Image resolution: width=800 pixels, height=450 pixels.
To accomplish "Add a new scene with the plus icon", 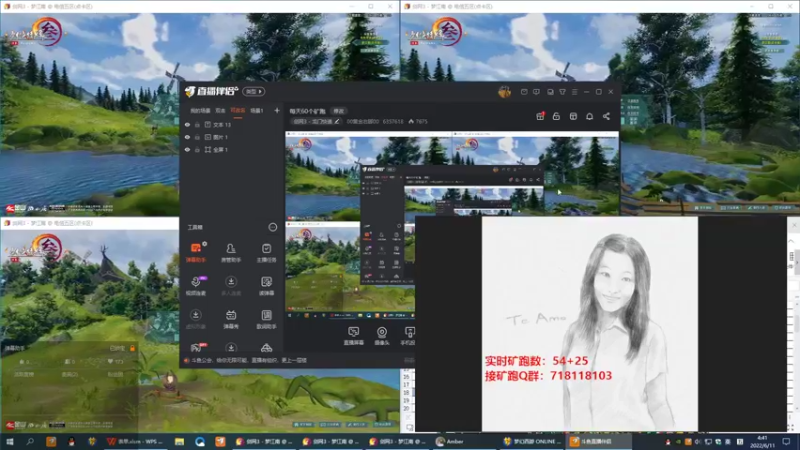I will [x=277, y=110].
